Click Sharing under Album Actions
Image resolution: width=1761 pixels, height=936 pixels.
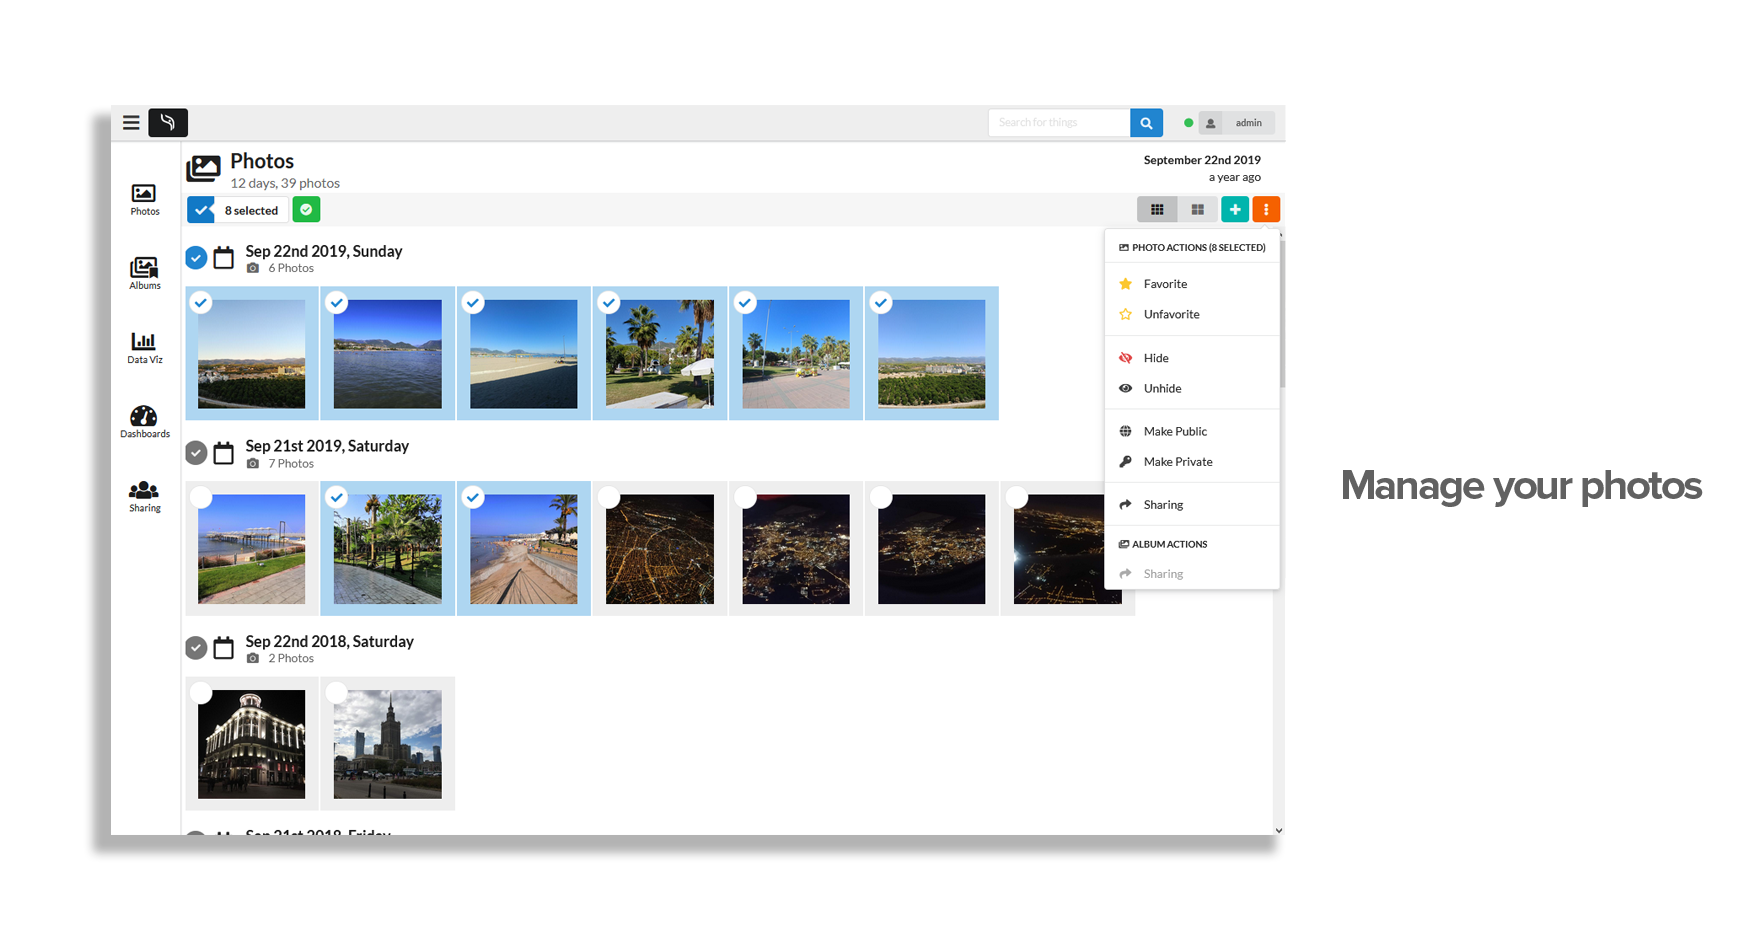(x=1192, y=574)
